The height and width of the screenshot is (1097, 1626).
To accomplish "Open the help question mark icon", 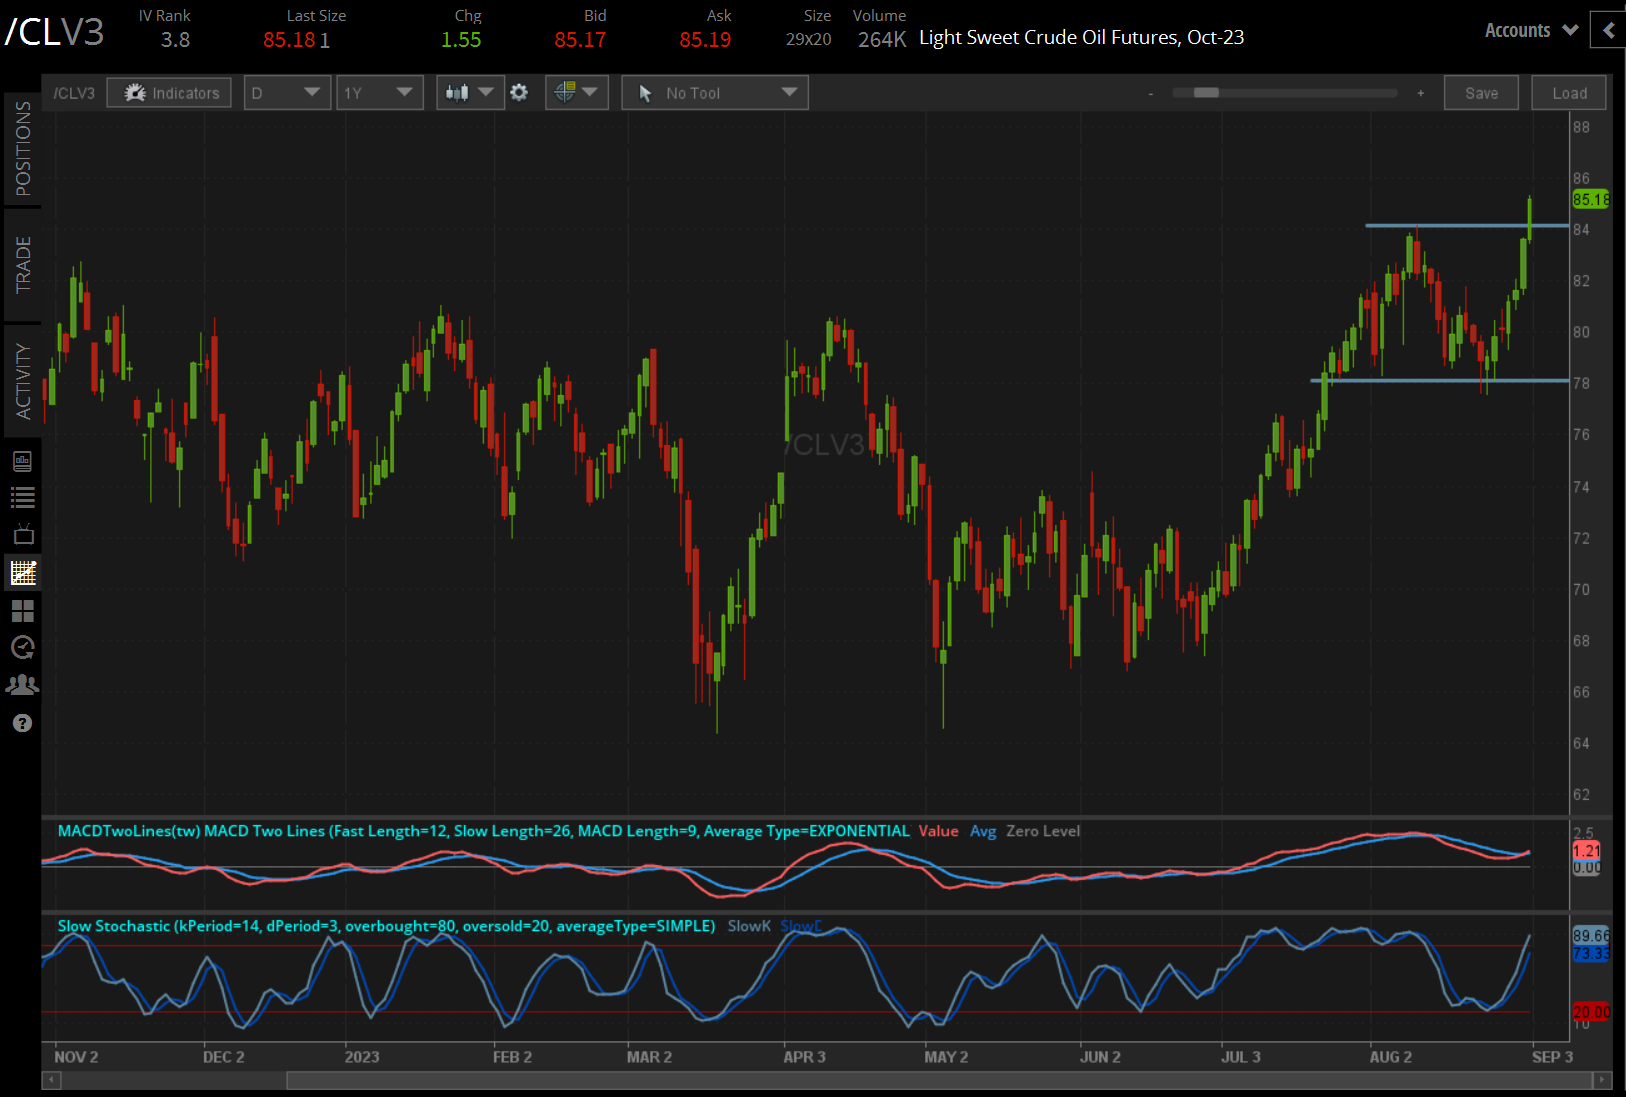I will point(23,723).
